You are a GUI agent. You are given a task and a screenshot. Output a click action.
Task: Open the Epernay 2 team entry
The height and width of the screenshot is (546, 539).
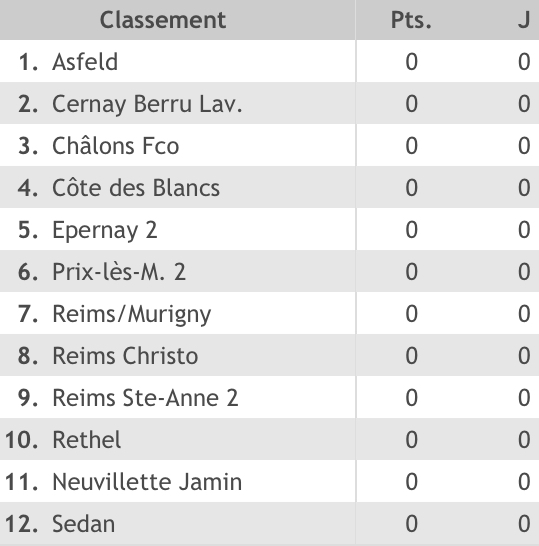click(105, 230)
